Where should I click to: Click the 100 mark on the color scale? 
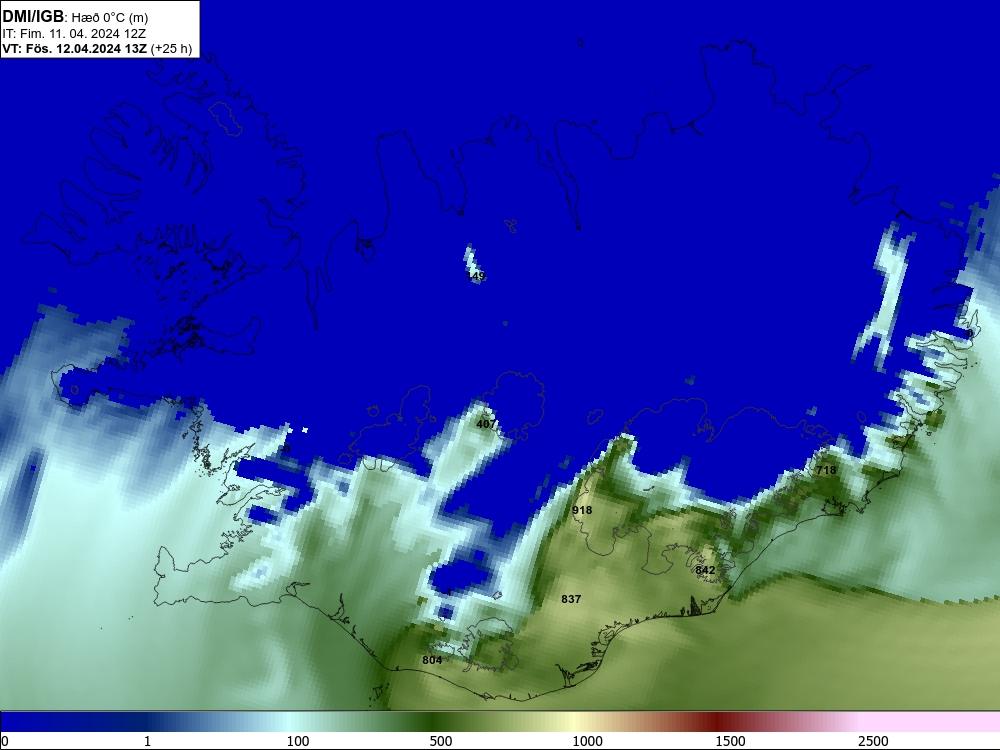tap(298, 741)
